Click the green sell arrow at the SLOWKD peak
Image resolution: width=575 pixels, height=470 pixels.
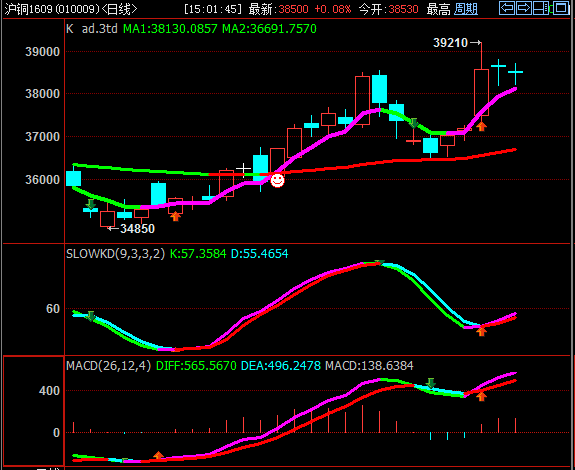pos(380,262)
